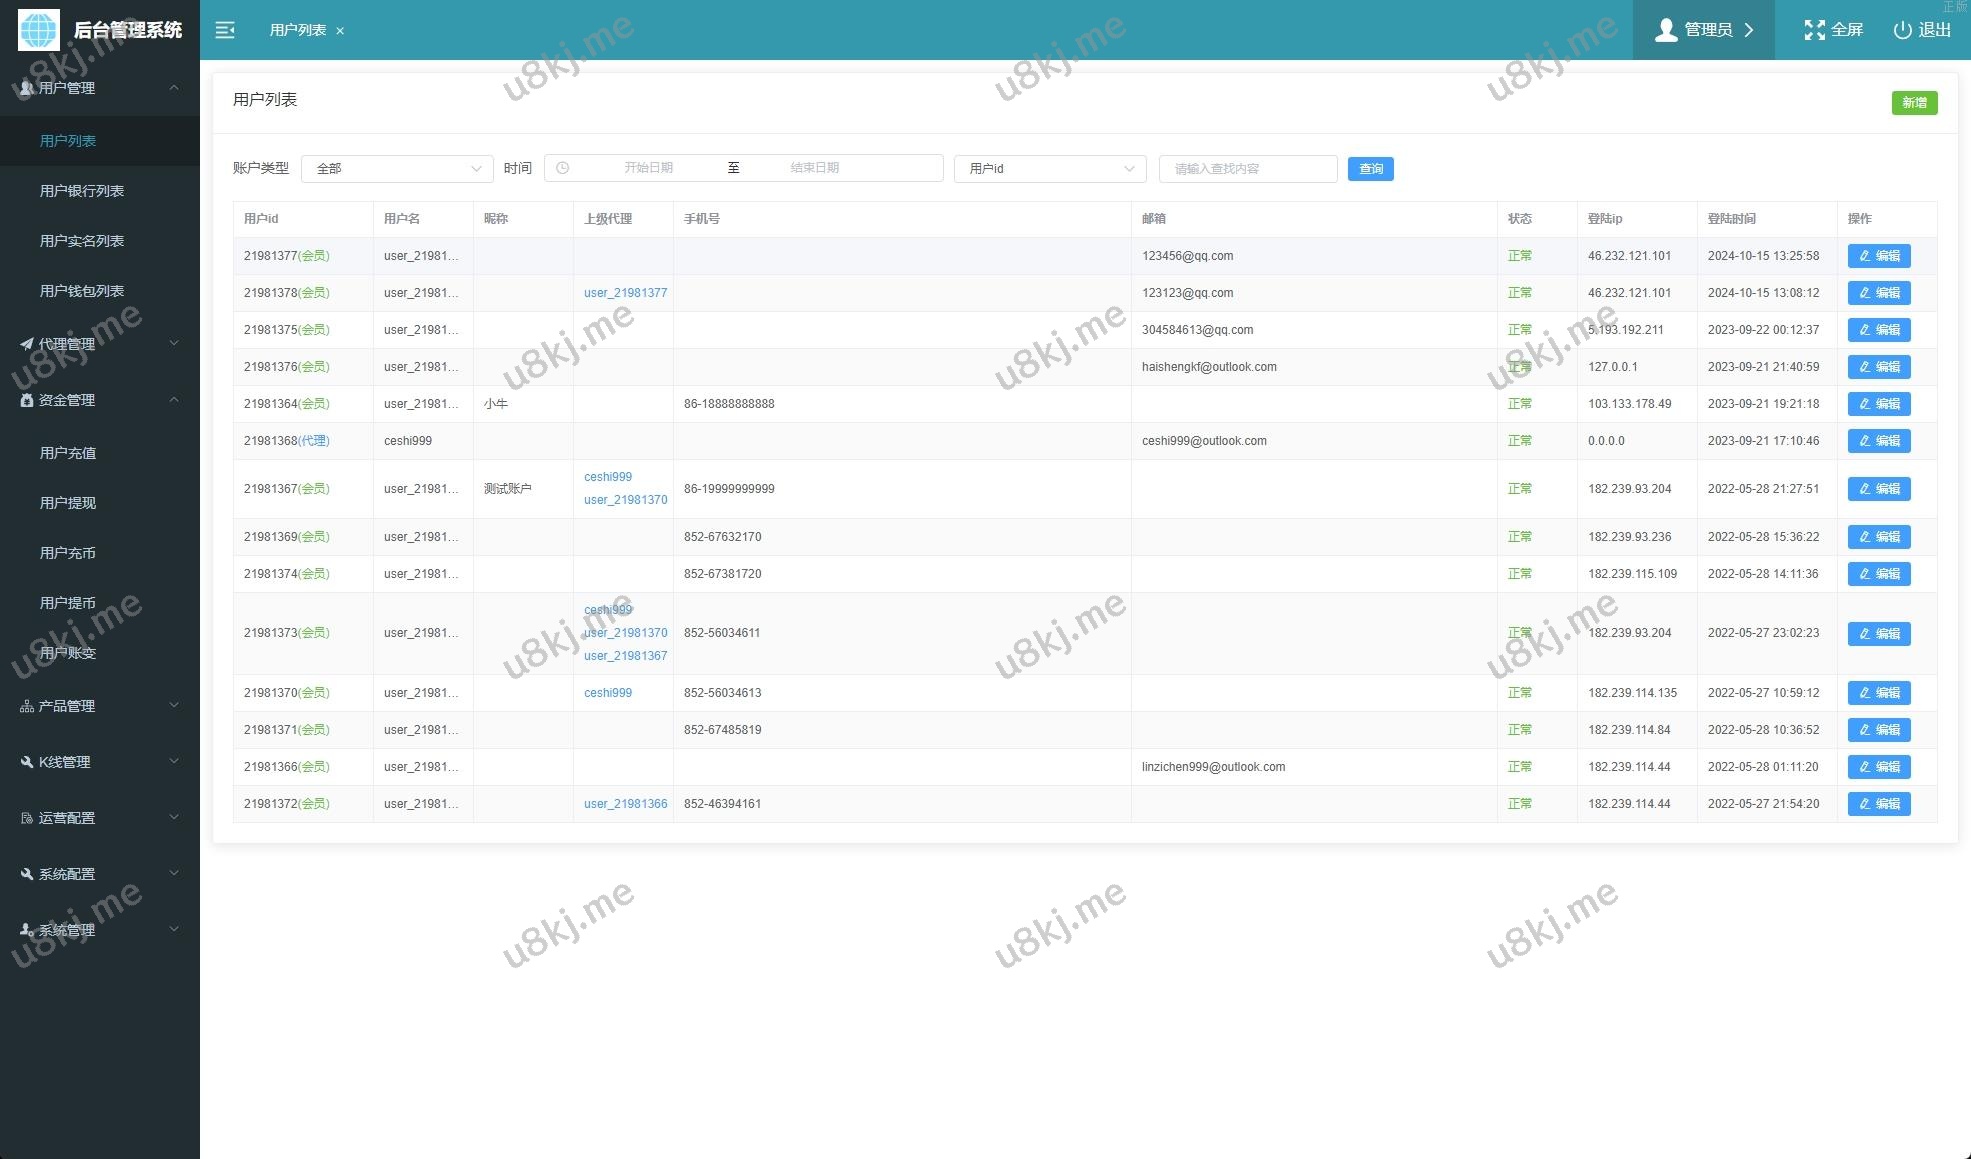Click the 产品管理 sidebar icon
The width and height of the screenshot is (1971, 1159).
(x=27, y=706)
